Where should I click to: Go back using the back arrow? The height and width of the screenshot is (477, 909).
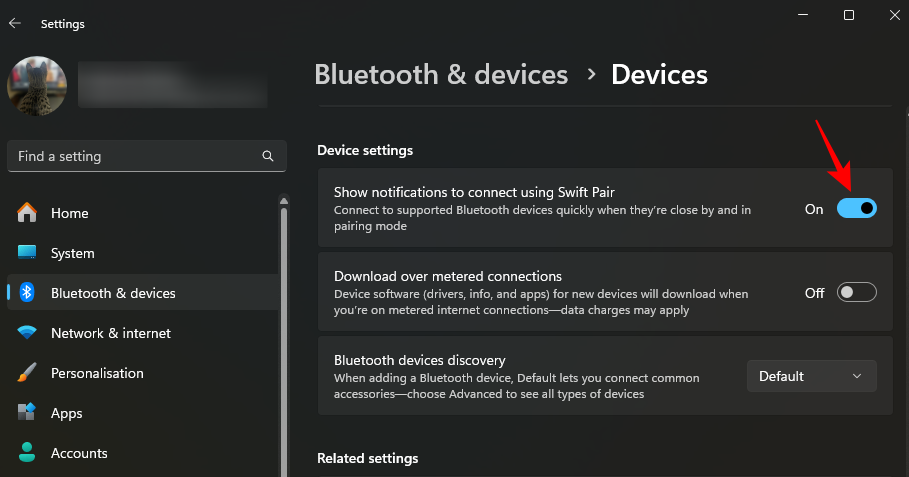tap(15, 23)
